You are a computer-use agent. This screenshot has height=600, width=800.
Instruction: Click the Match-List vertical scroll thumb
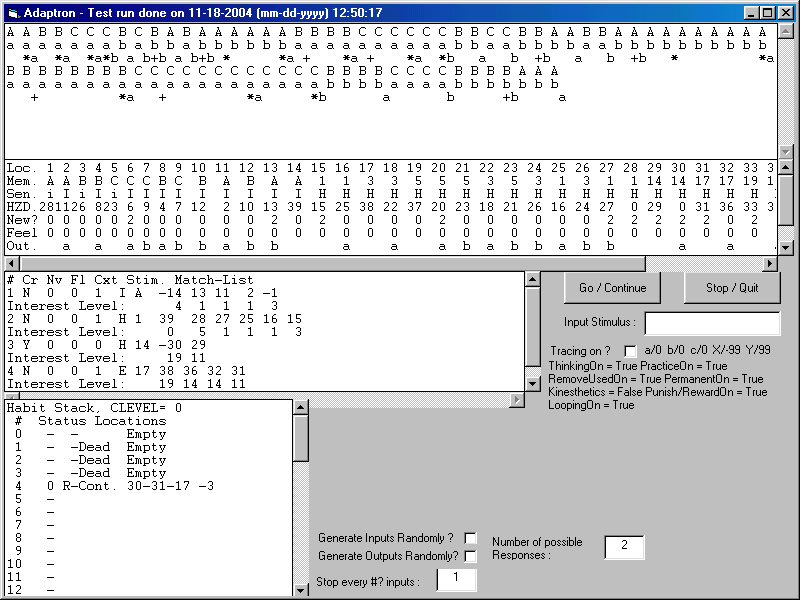[533, 327]
